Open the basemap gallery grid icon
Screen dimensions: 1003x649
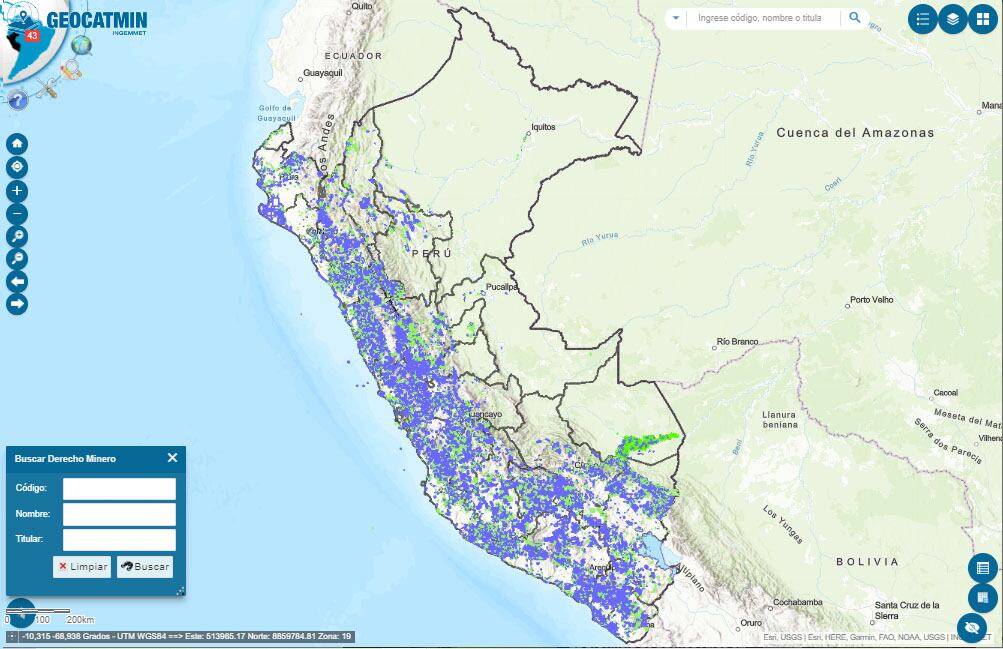click(x=983, y=18)
